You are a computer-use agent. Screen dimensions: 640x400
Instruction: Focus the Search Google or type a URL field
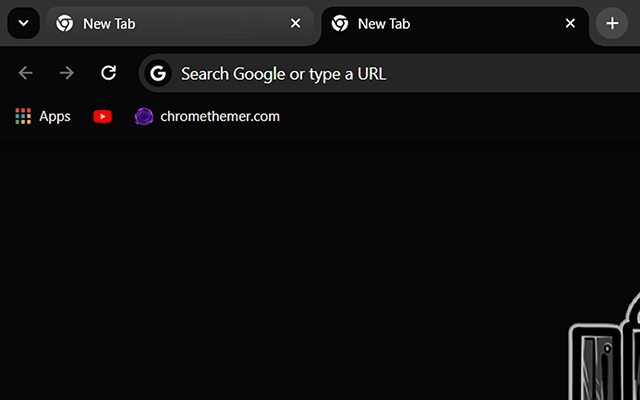(x=390, y=73)
